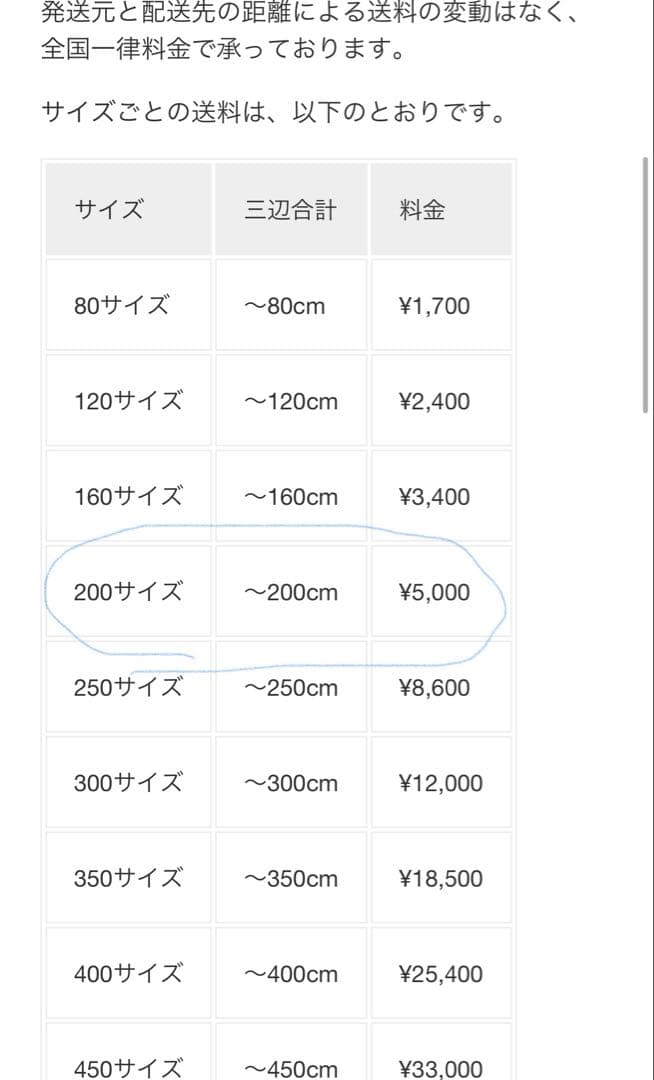This screenshot has width=654, height=1080.
Task: Click the 三辺合計 column header
Action: click(290, 210)
